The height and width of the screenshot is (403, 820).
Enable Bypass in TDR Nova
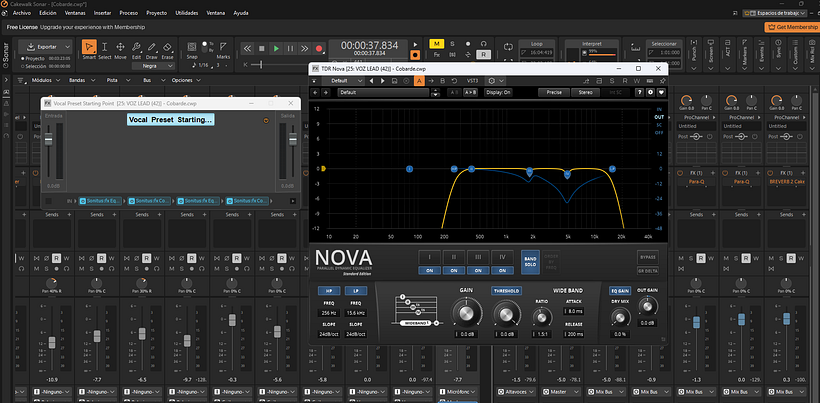(x=649, y=257)
